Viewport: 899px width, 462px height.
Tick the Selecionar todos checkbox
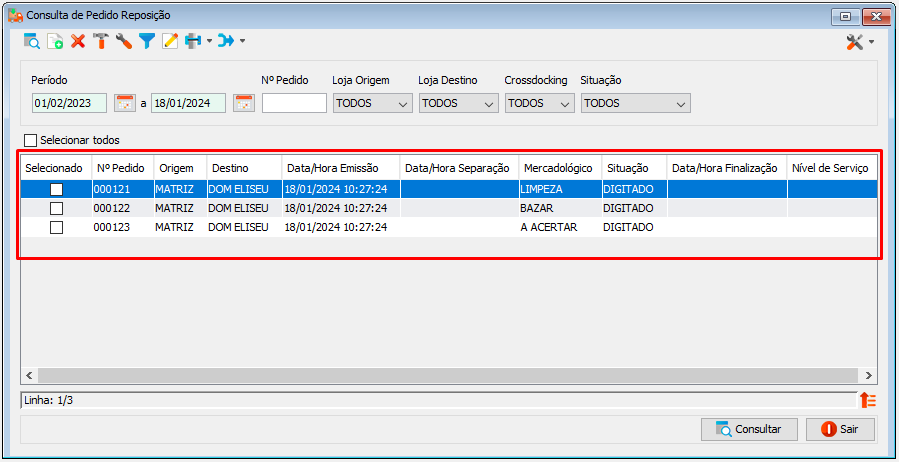tap(30, 140)
